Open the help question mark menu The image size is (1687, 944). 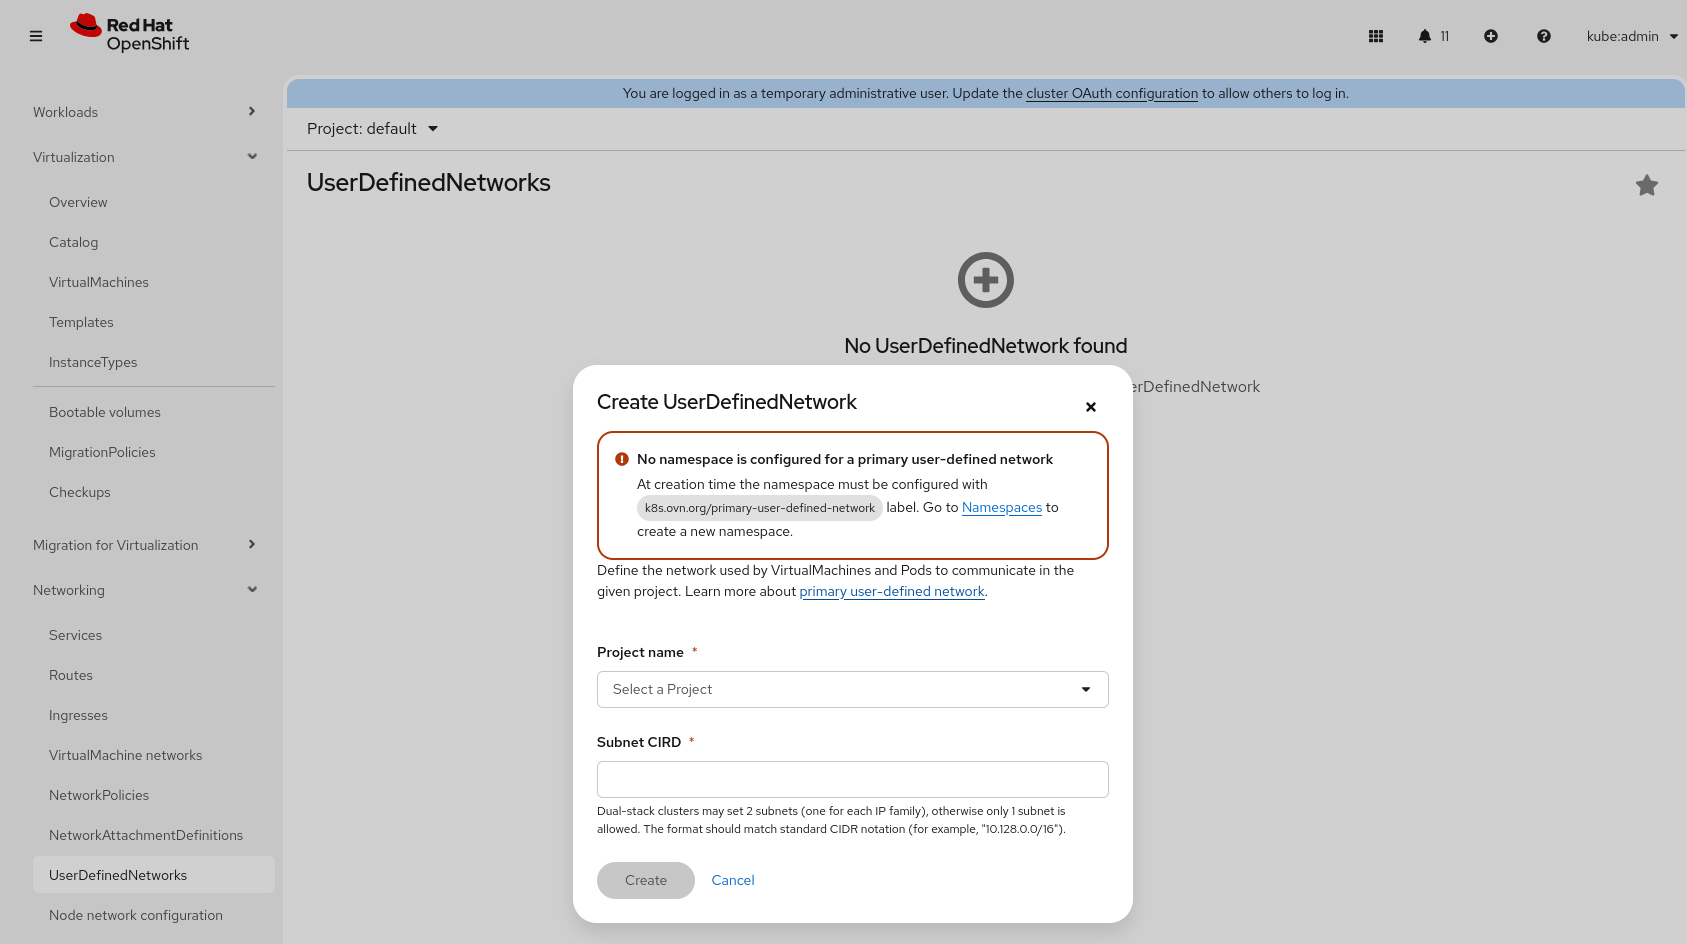click(1544, 36)
